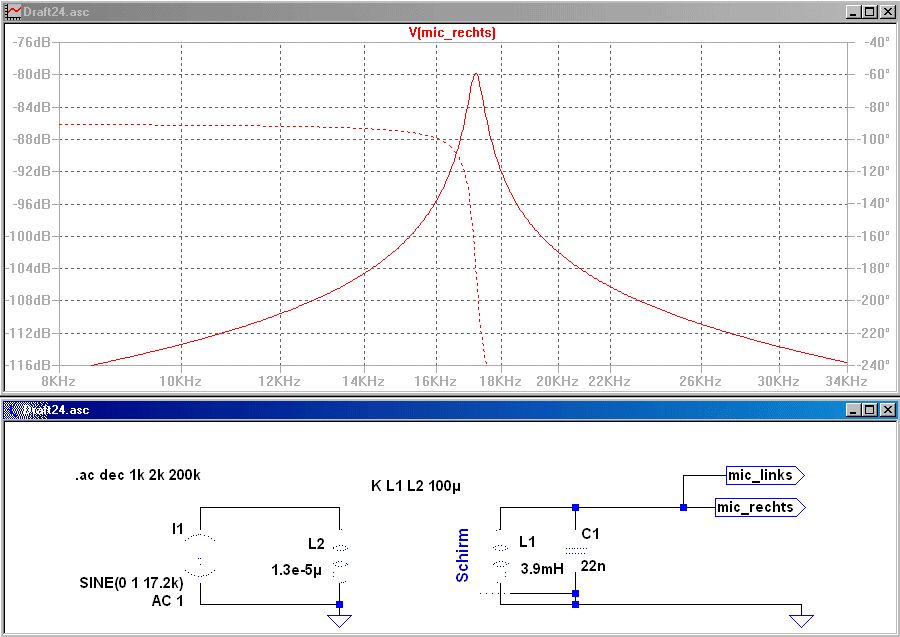
Task: Click the mic_links net label
Action: 765,475
